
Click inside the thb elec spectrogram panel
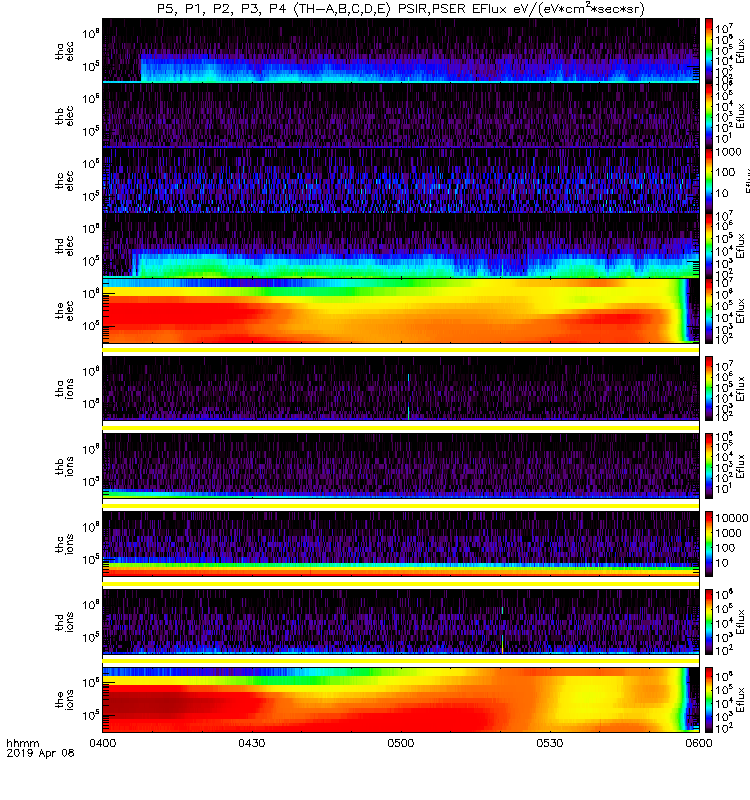point(401,115)
